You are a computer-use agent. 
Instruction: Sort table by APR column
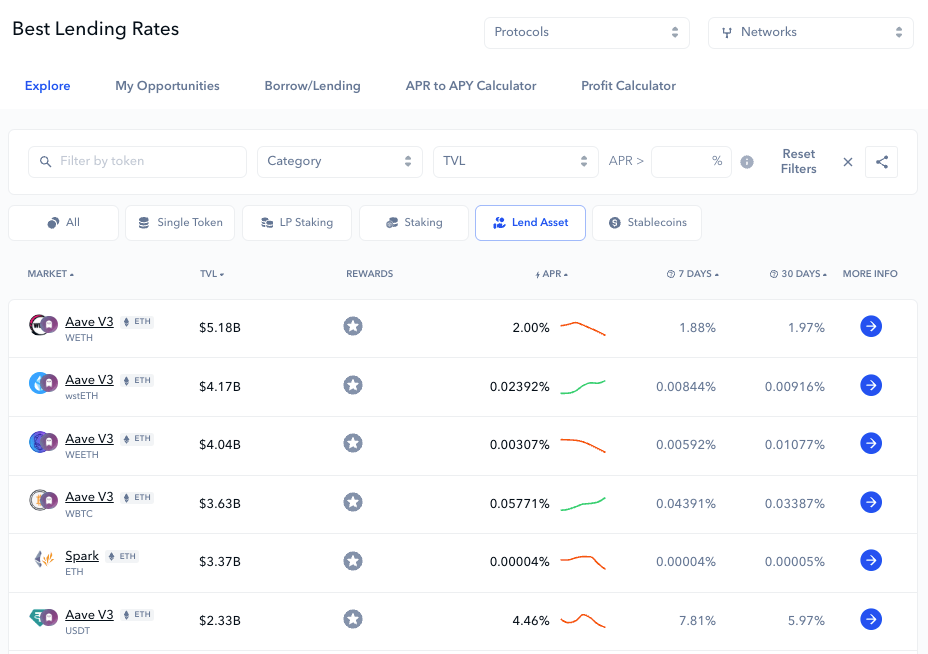point(552,274)
